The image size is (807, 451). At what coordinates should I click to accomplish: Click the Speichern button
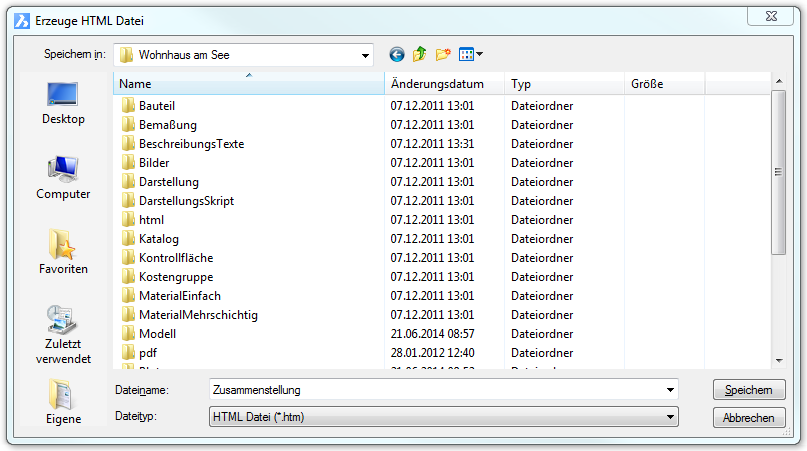[749, 390]
